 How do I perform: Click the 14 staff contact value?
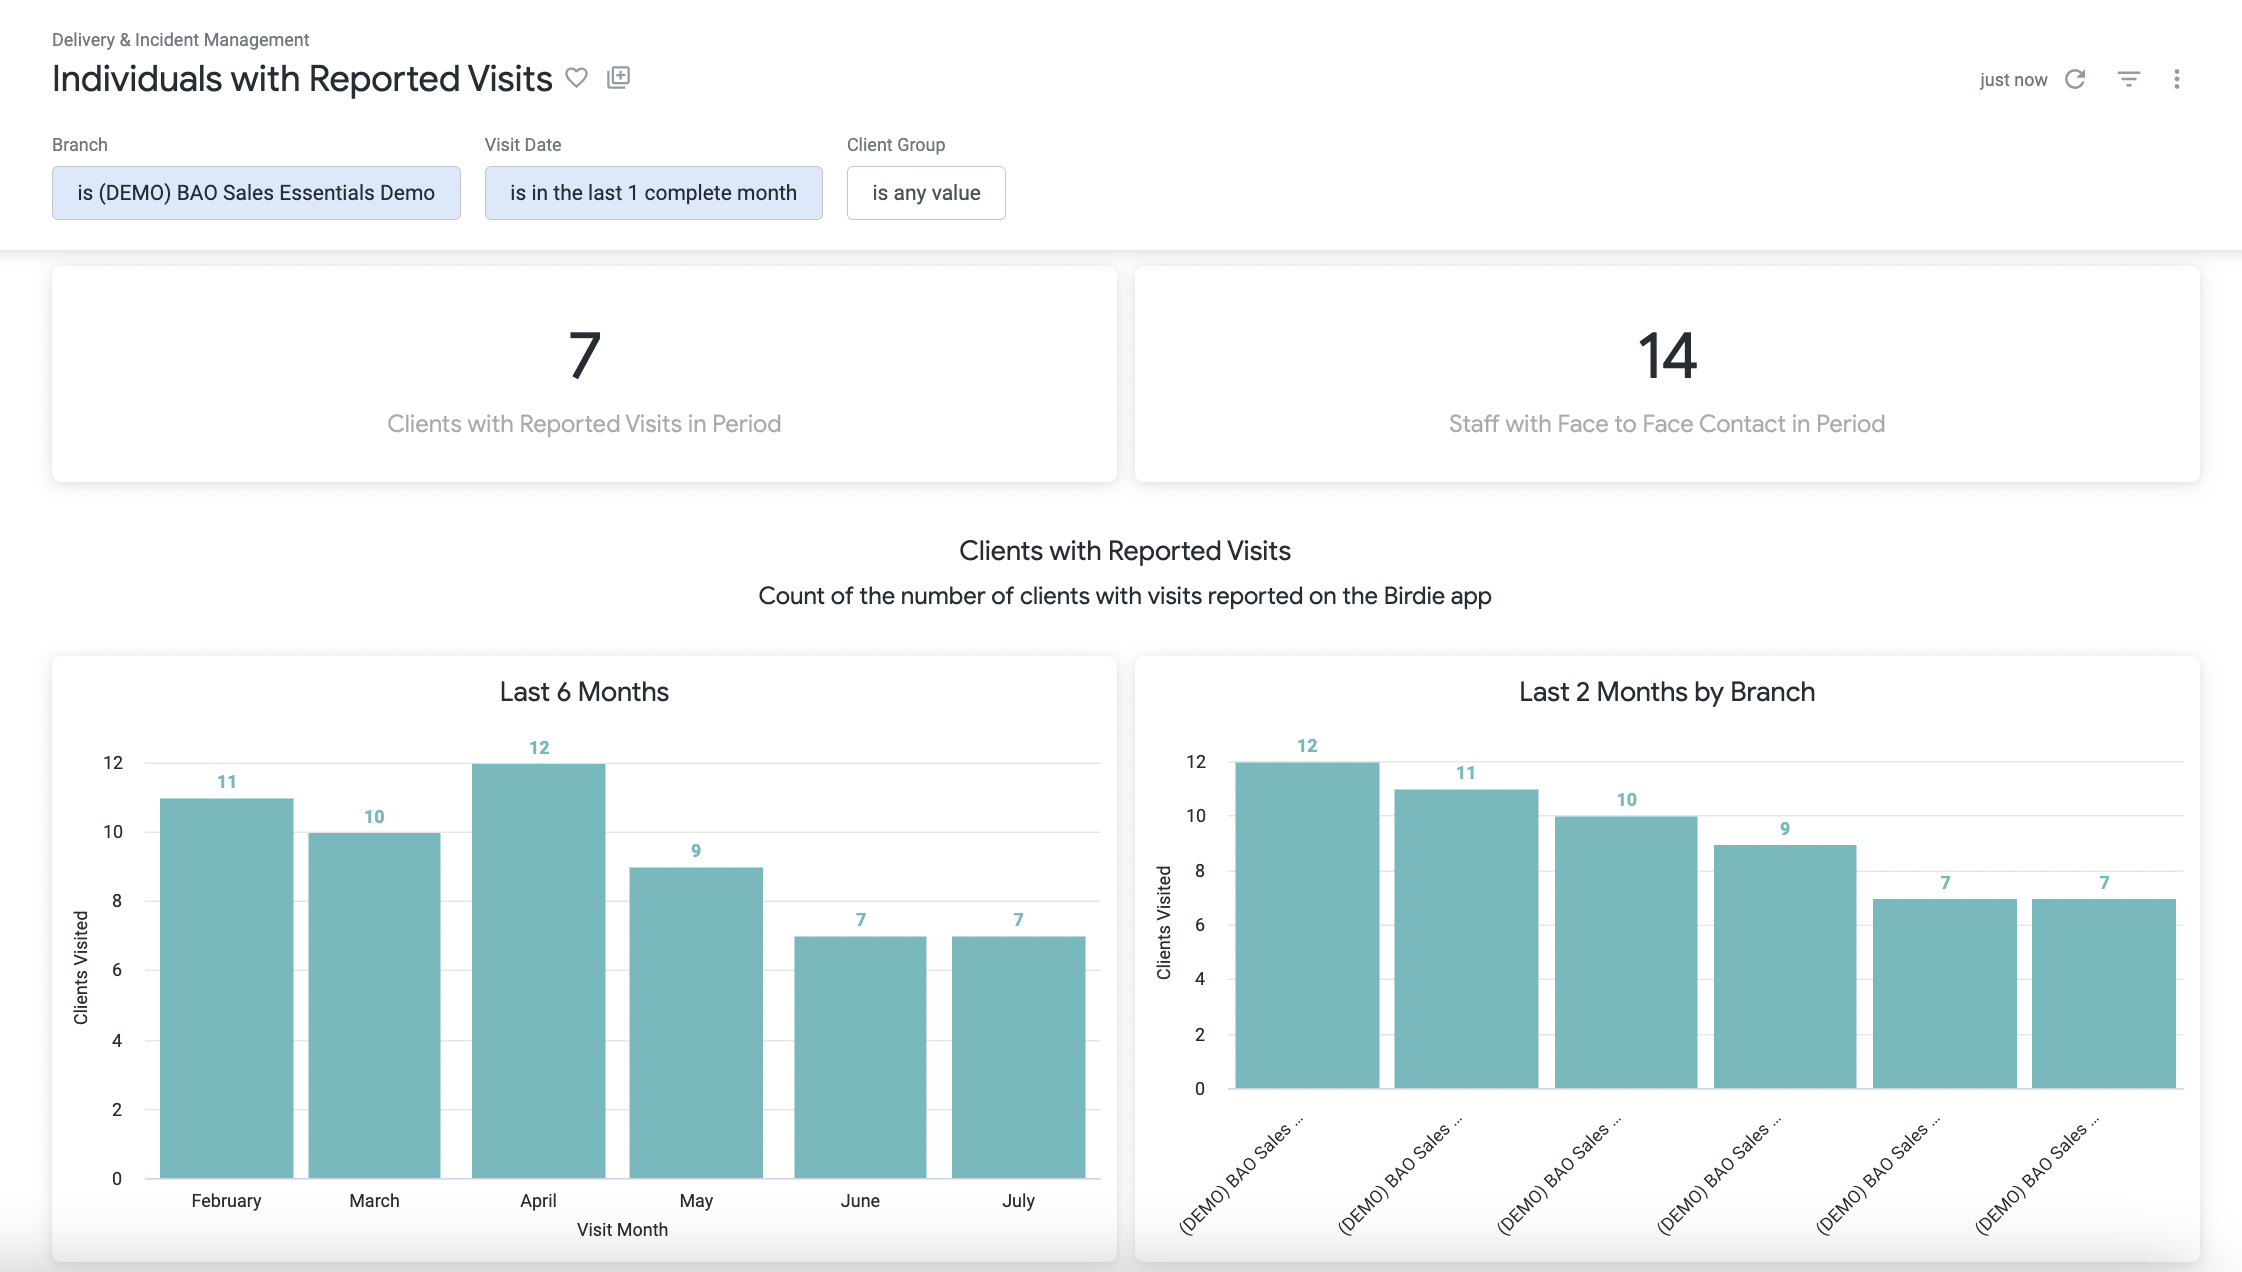(x=1667, y=357)
